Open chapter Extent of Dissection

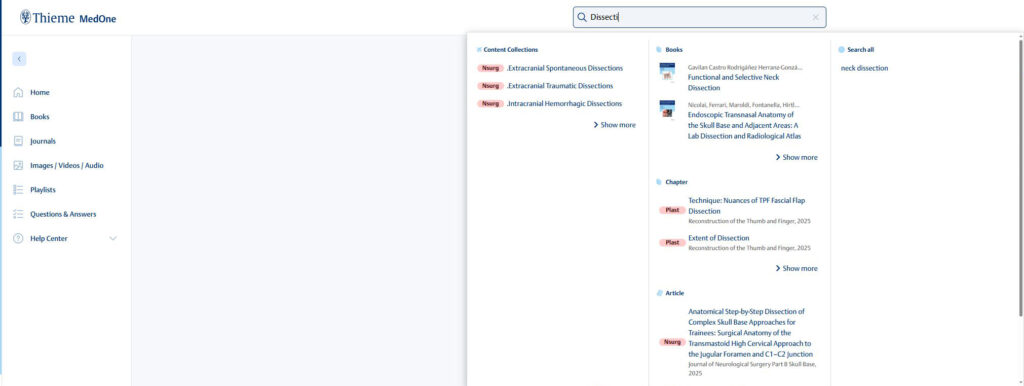(x=718, y=238)
